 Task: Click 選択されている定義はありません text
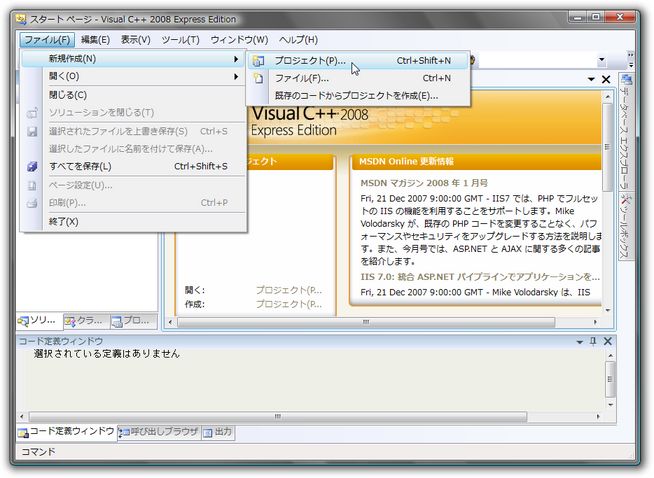(107, 354)
